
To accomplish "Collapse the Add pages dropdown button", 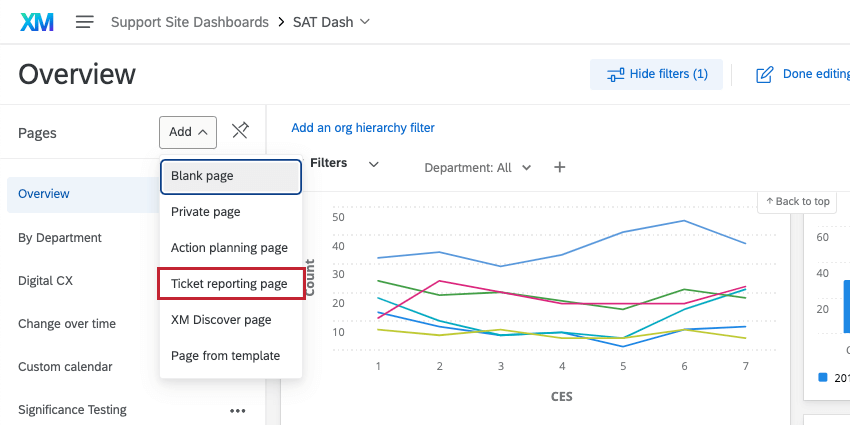I will [x=188, y=132].
